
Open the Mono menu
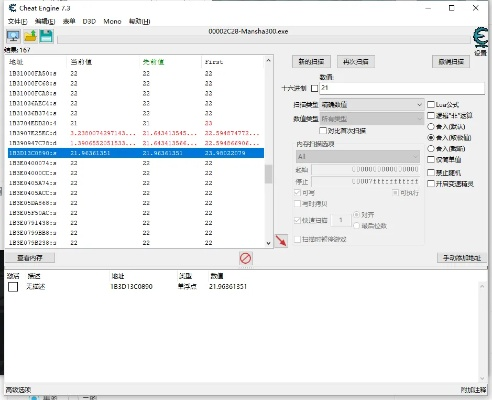point(112,21)
